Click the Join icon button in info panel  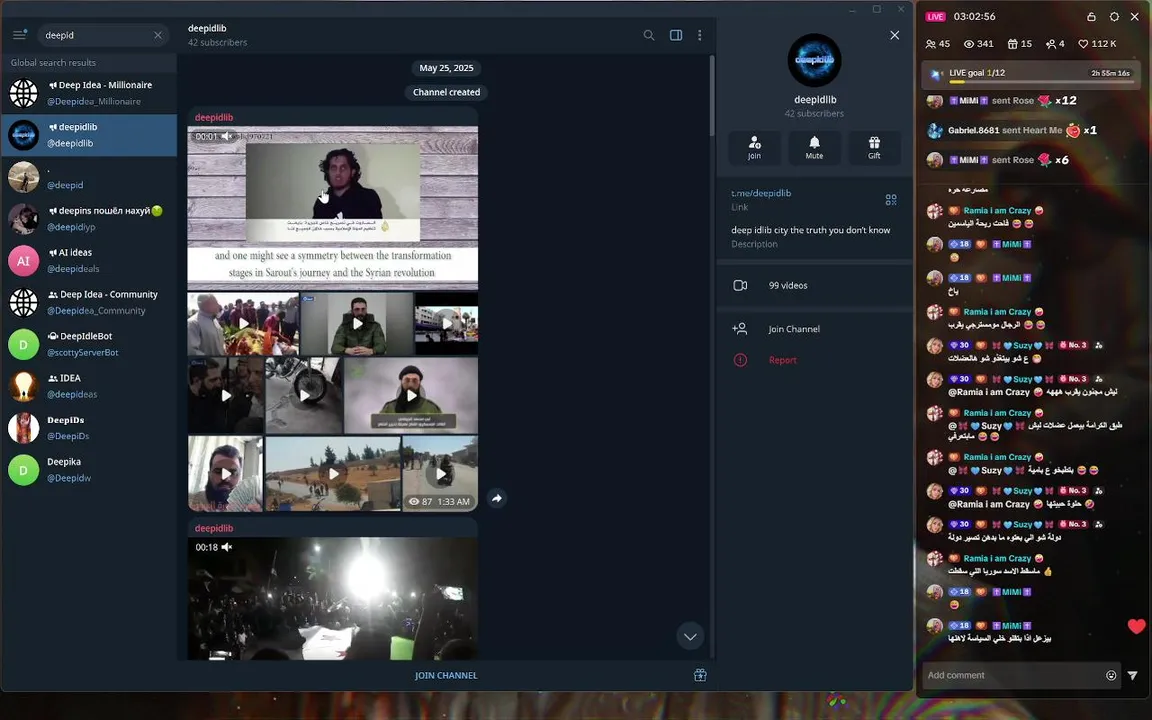[755, 148]
